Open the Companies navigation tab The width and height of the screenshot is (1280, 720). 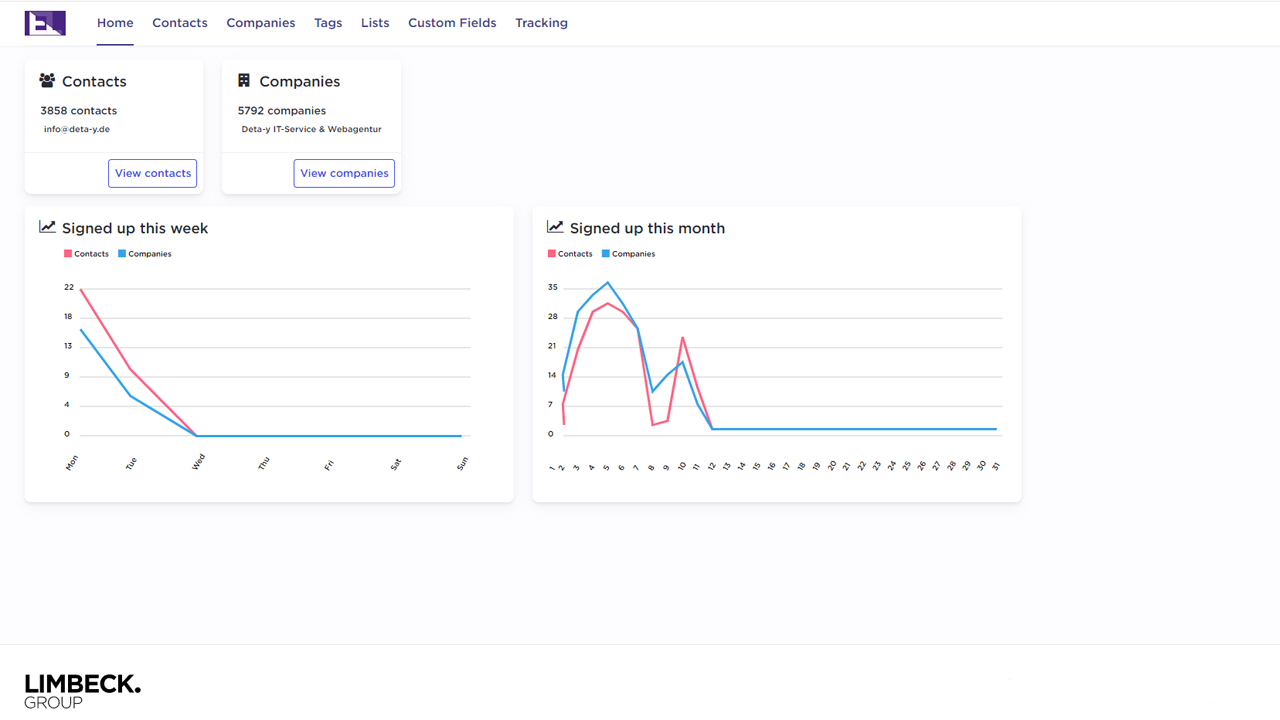click(261, 23)
